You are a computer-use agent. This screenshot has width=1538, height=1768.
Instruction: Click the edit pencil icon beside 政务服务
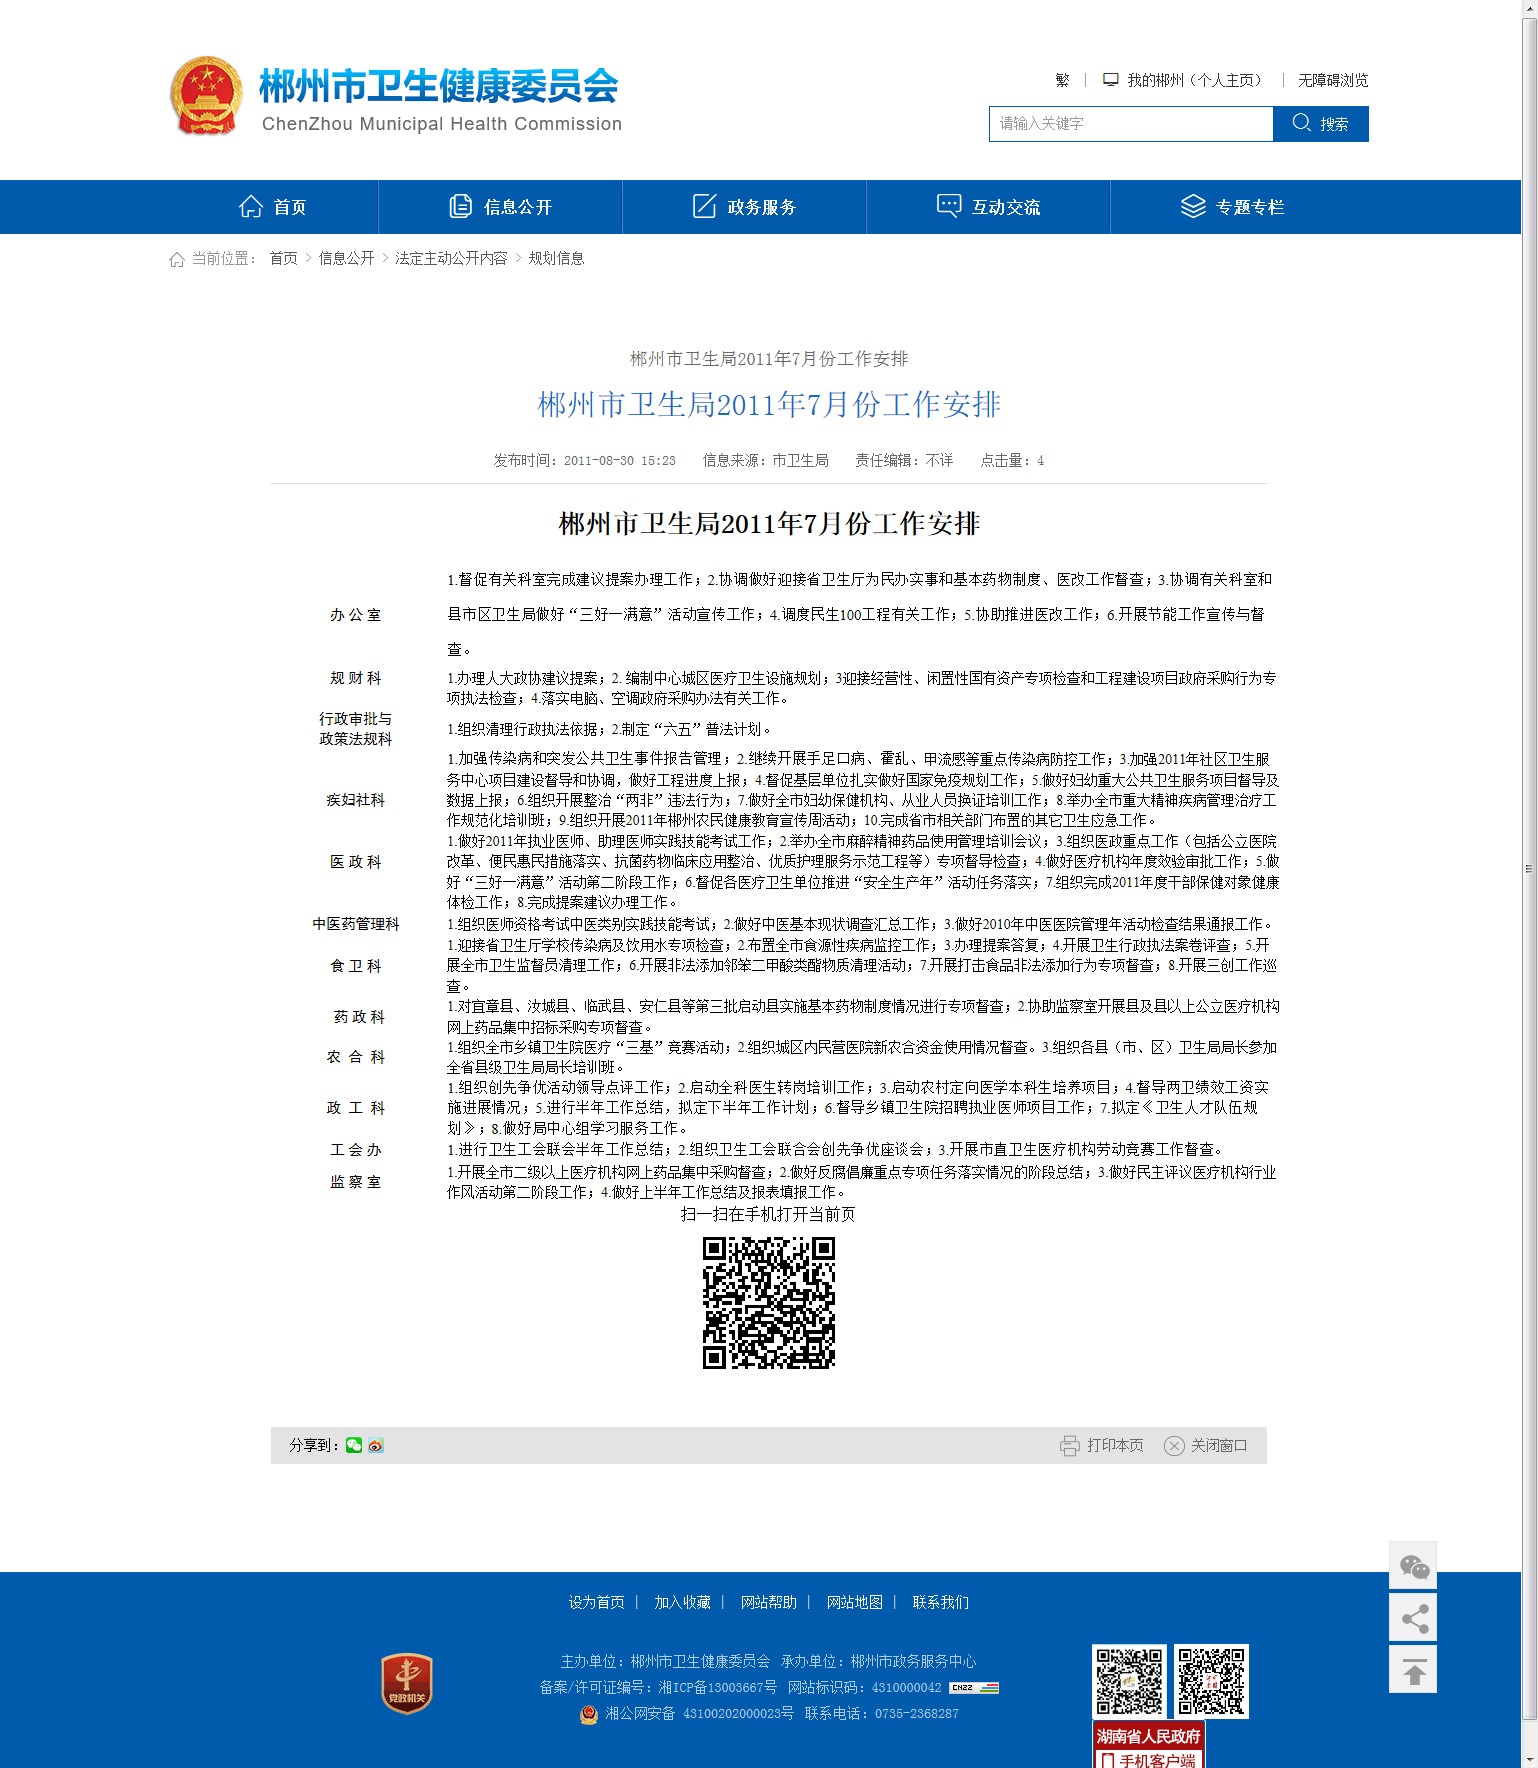[704, 206]
